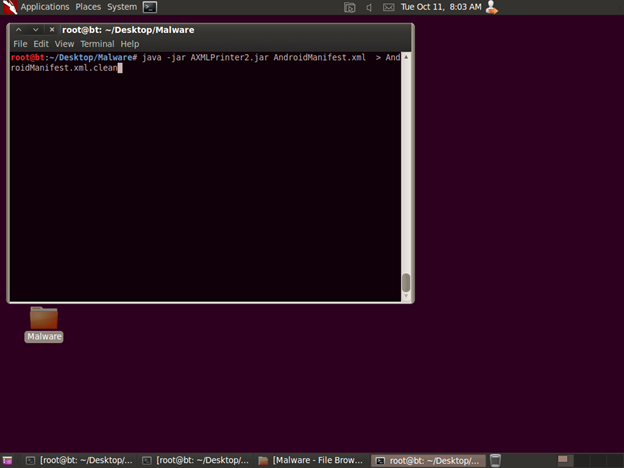Click the user session icon
The image size is (624, 468).
coord(491,7)
